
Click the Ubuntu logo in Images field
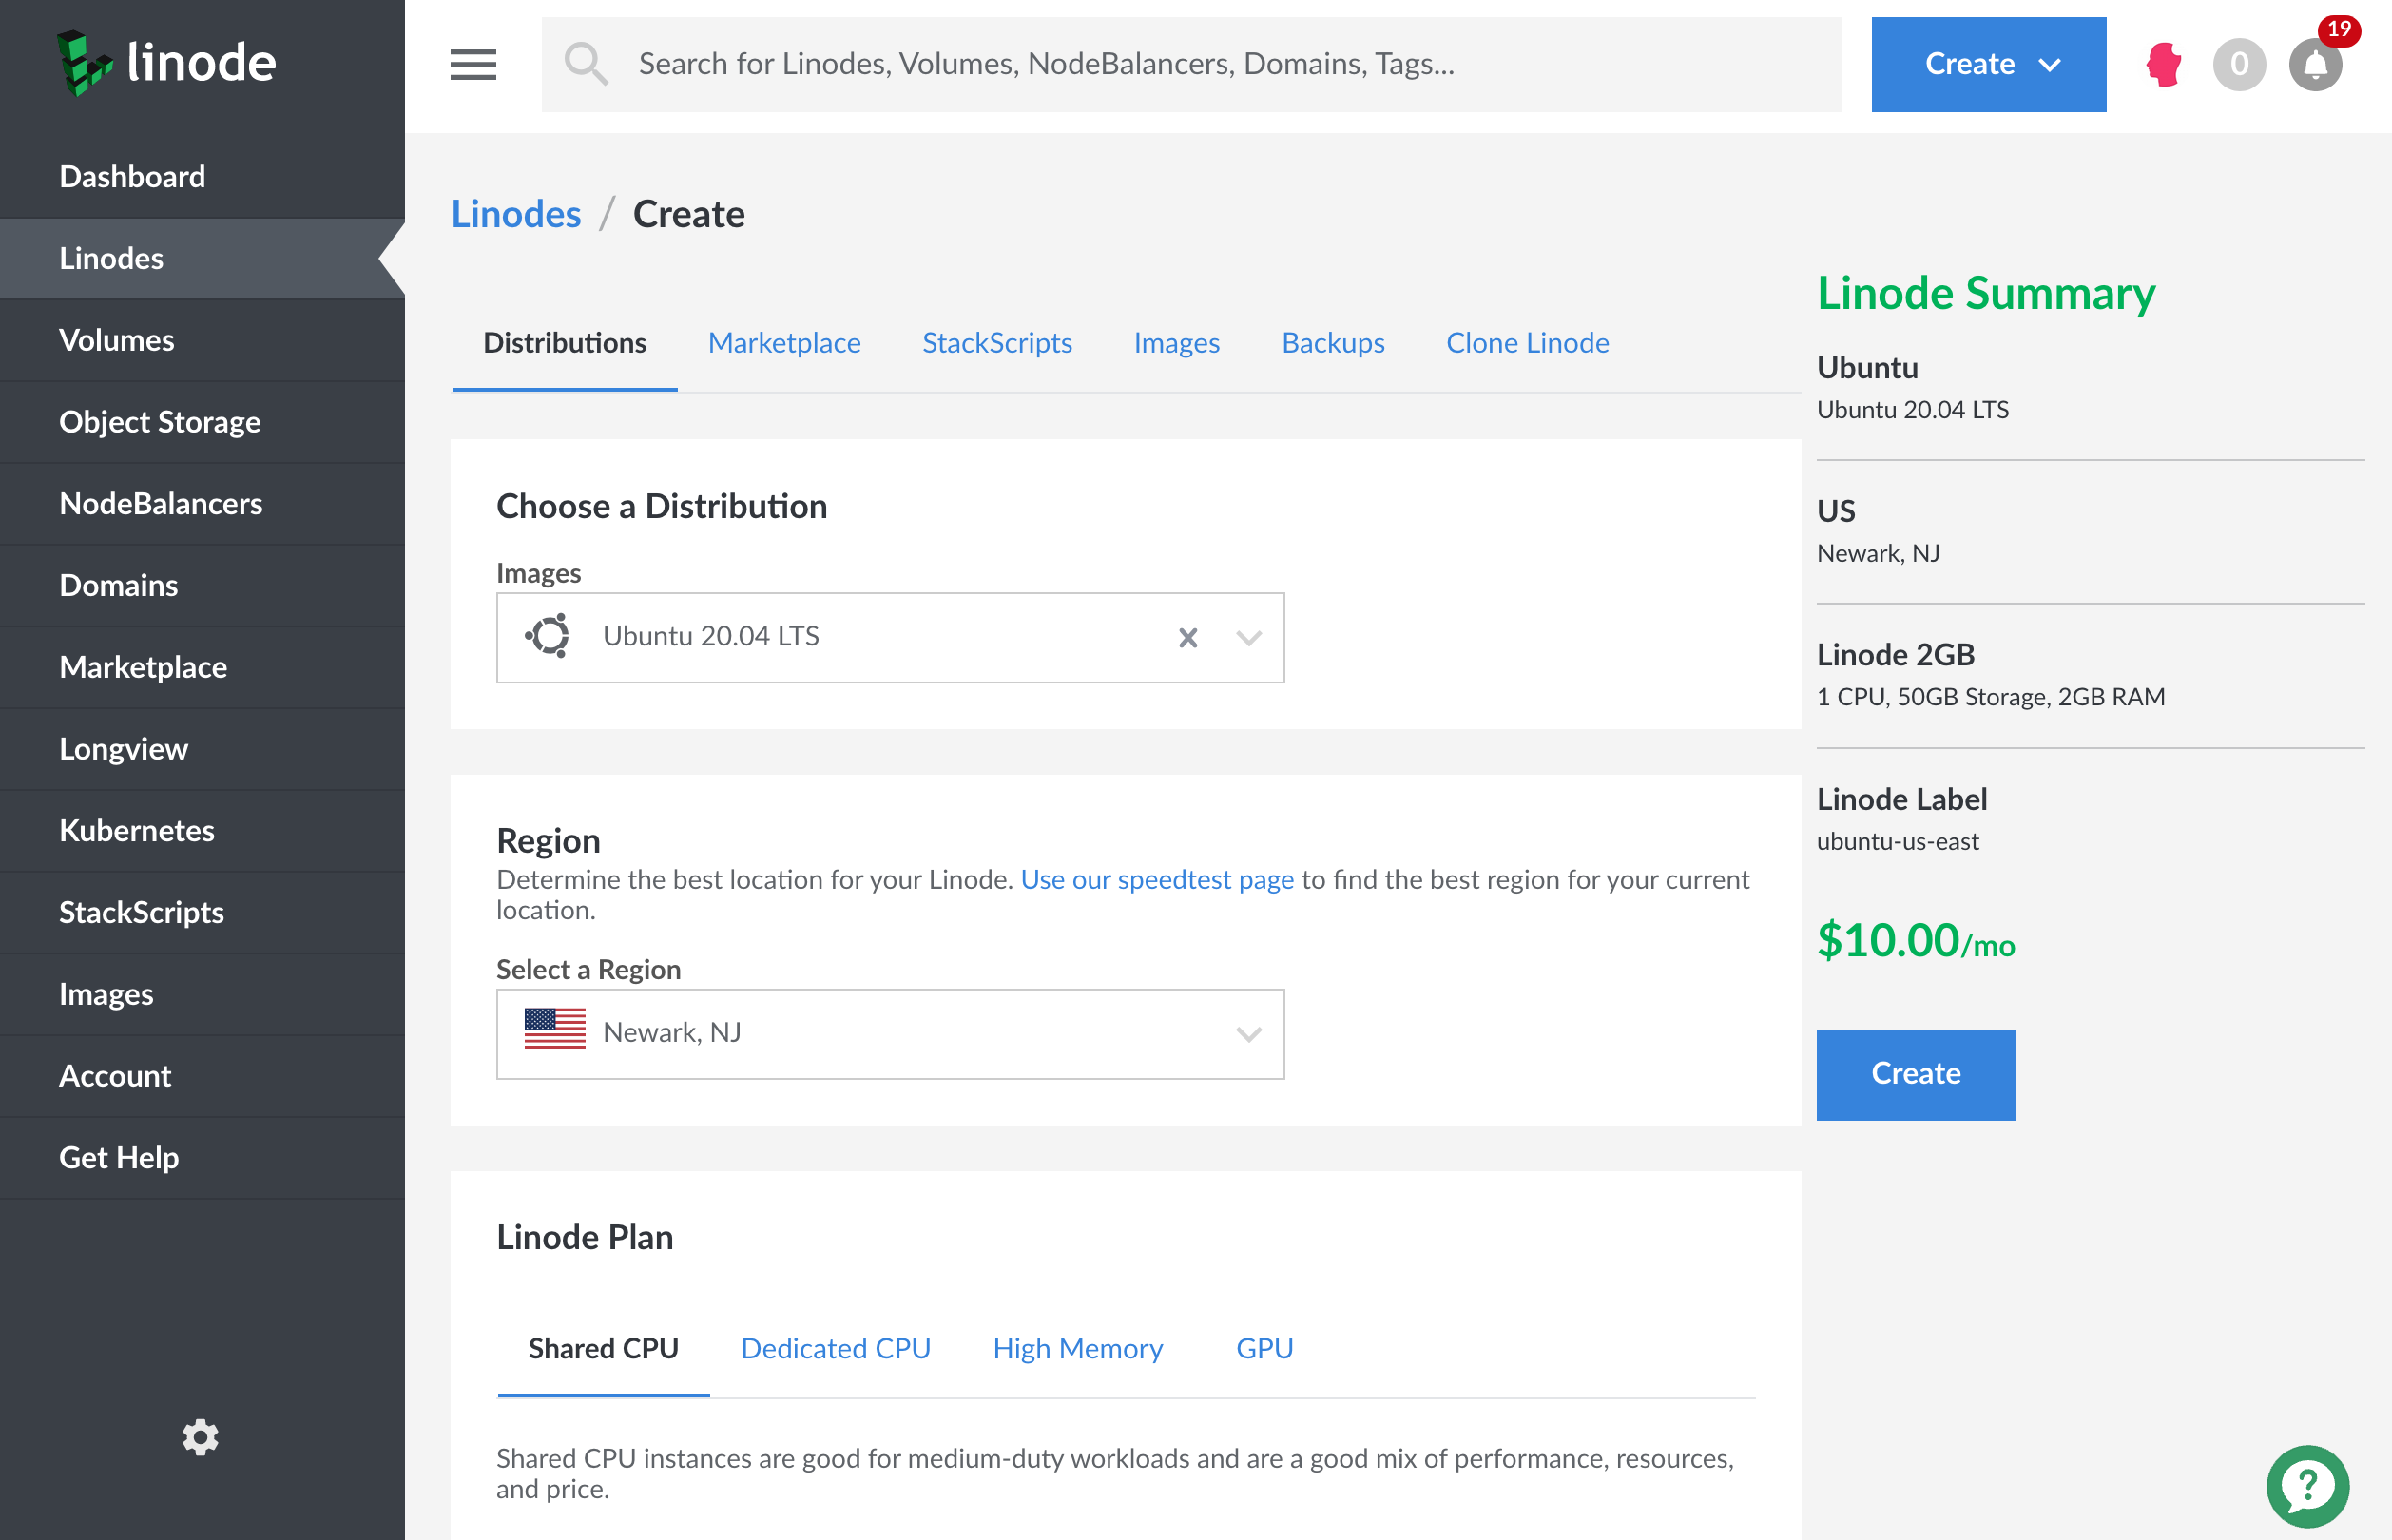pyautogui.click(x=548, y=636)
